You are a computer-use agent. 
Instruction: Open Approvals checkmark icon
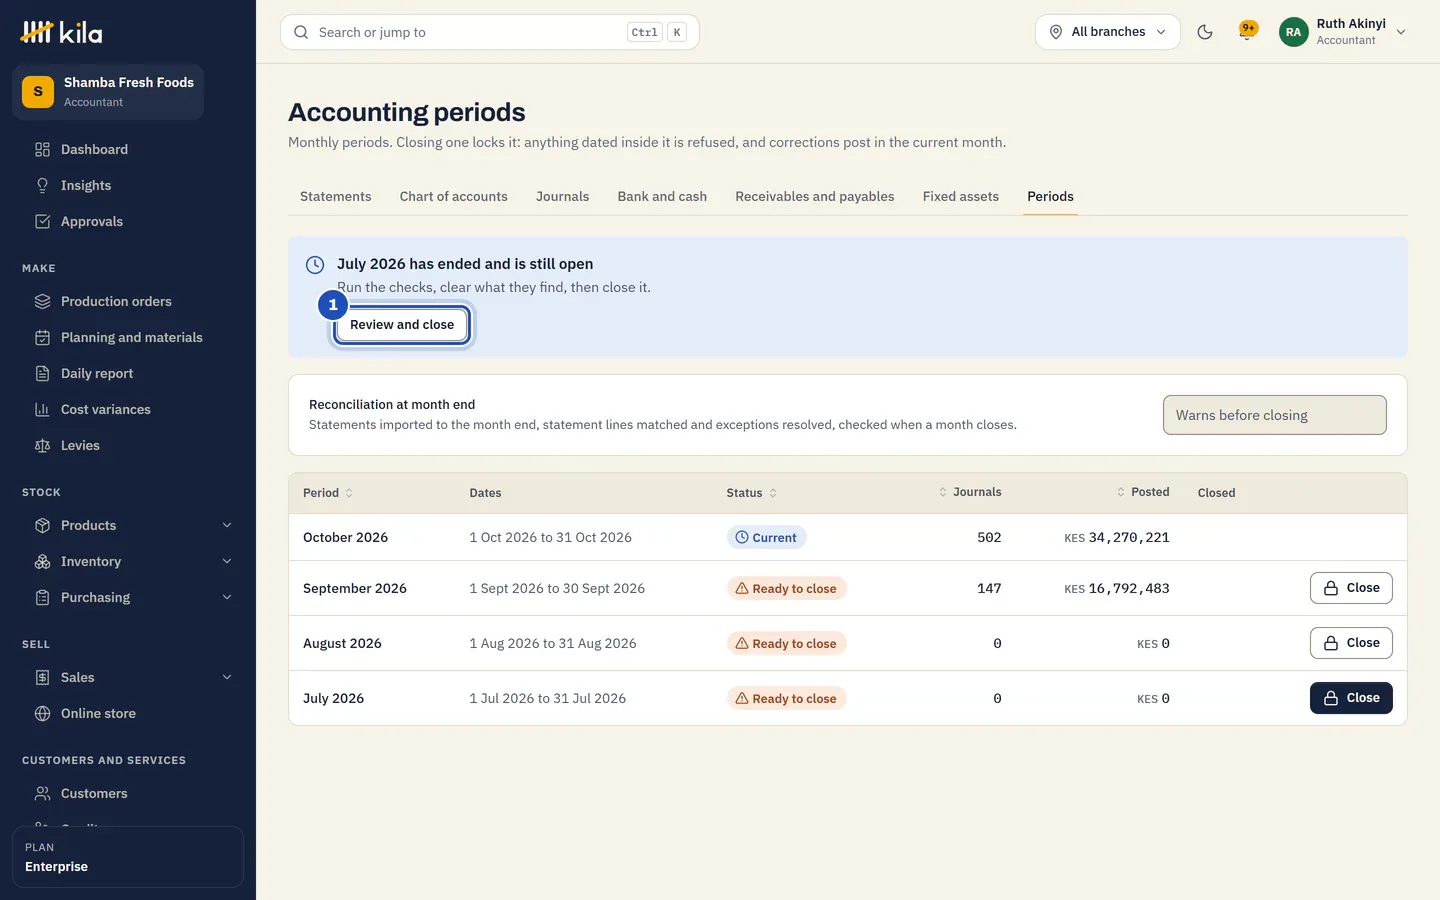(x=42, y=221)
